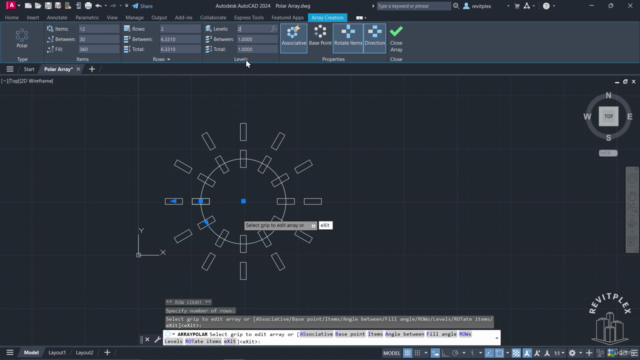Click the Help question mark icon
This screenshot has width=640, height=360.
(x=546, y=6)
